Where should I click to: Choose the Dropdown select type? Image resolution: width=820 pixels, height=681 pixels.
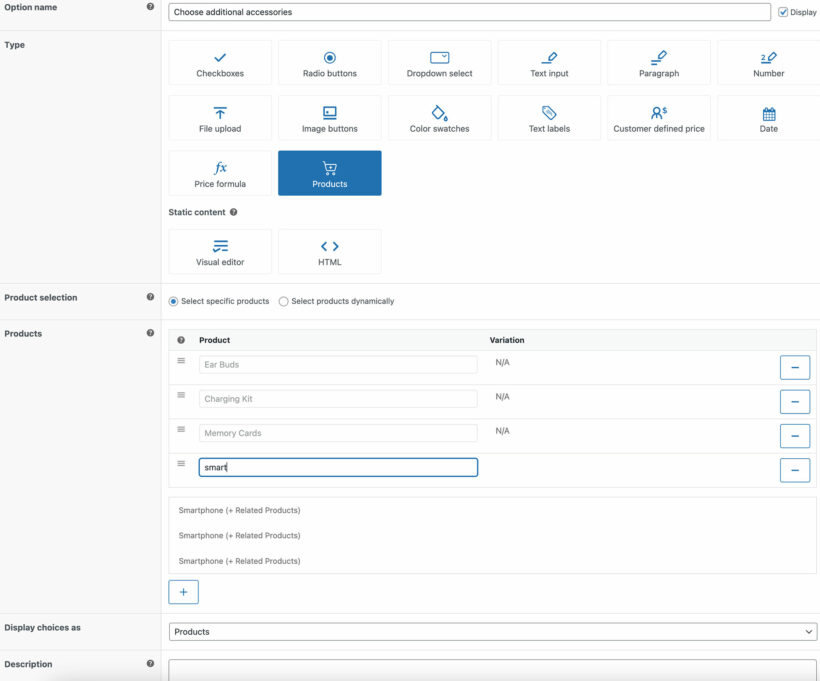439,62
